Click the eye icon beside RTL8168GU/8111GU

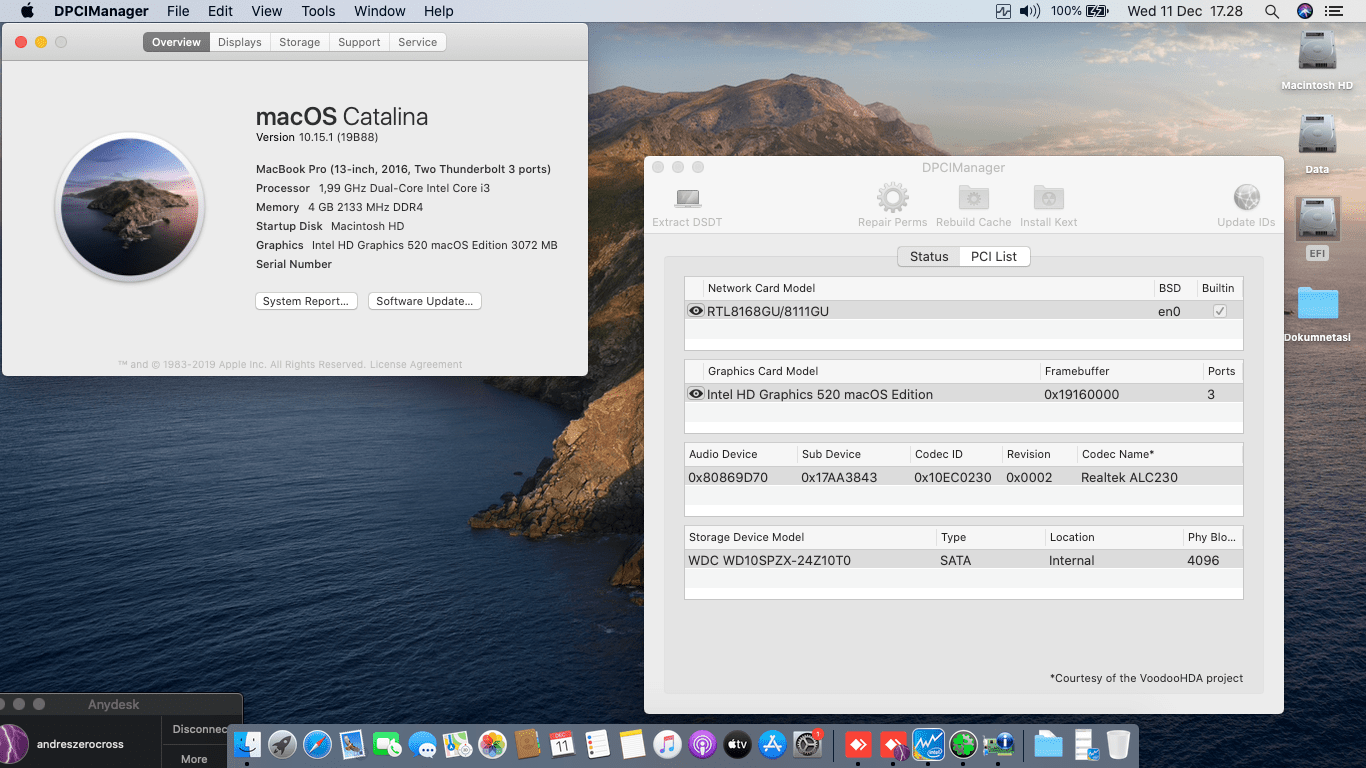[x=696, y=311]
